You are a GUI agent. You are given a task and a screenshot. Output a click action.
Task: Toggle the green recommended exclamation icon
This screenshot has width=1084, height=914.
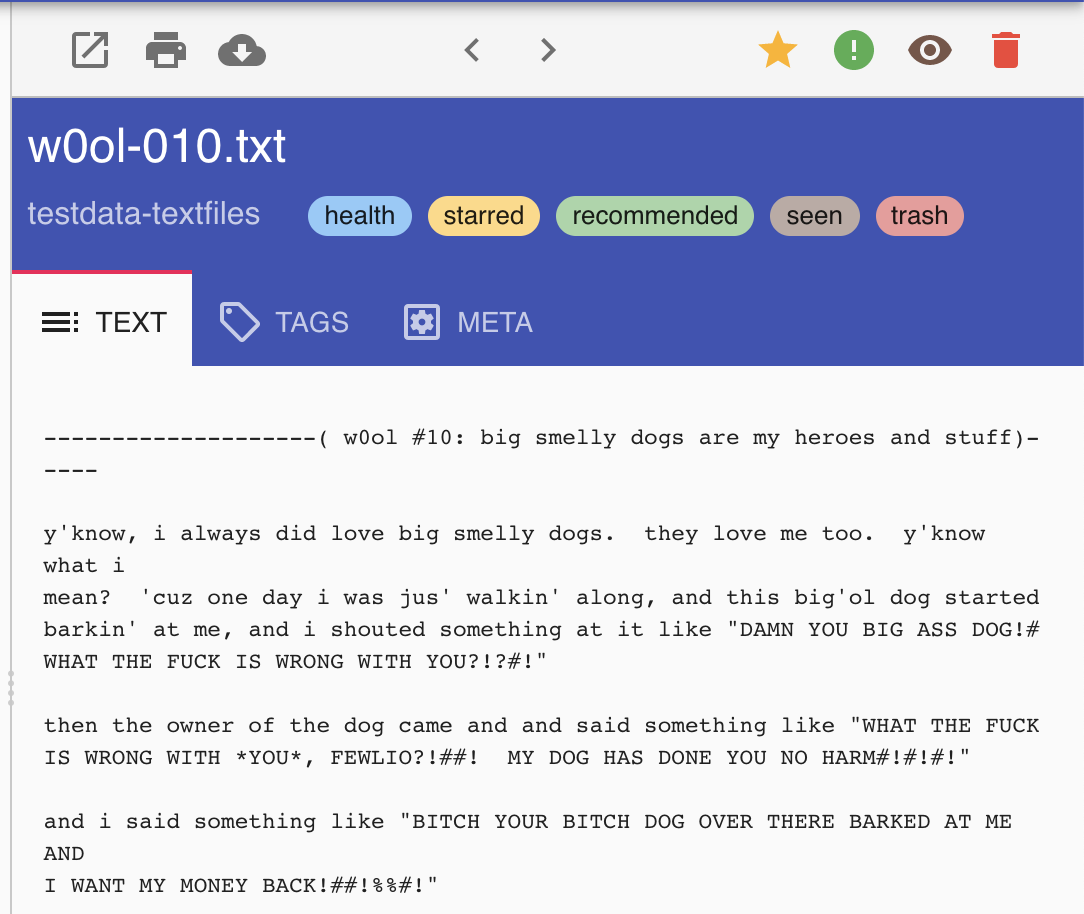click(x=853, y=50)
